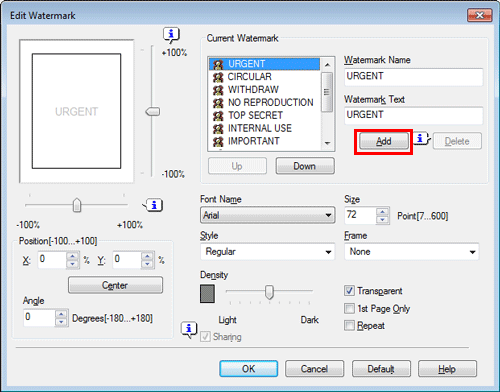
Task: Click the info icon beside the horizontal position slider
Action: coord(153,205)
